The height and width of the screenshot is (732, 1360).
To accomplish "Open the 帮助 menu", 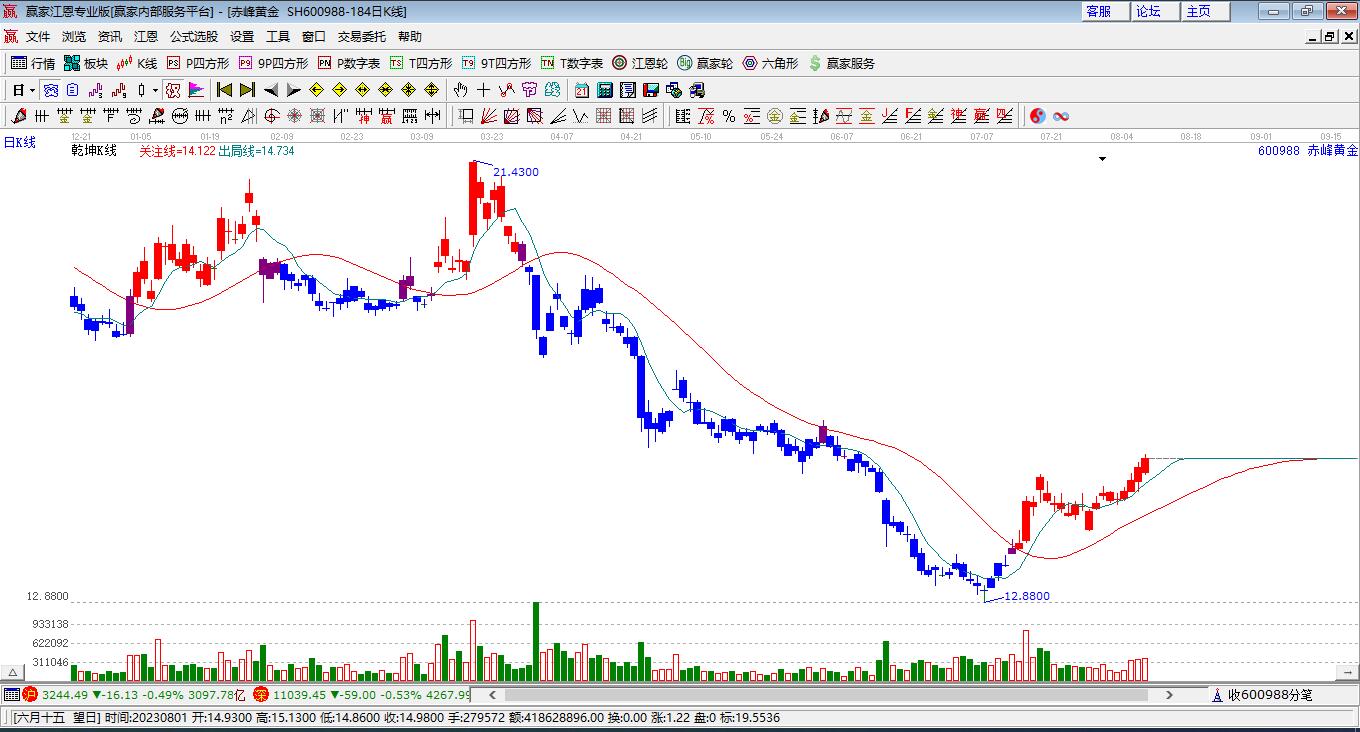I will tap(410, 37).
